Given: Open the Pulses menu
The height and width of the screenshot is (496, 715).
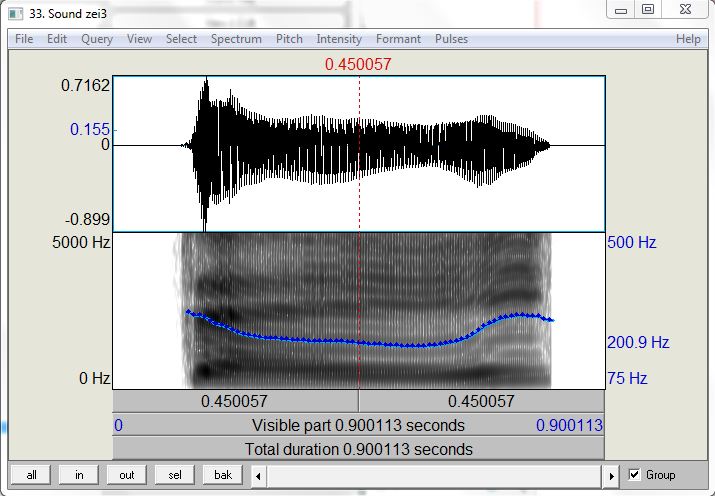Looking at the screenshot, I should coord(451,39).
